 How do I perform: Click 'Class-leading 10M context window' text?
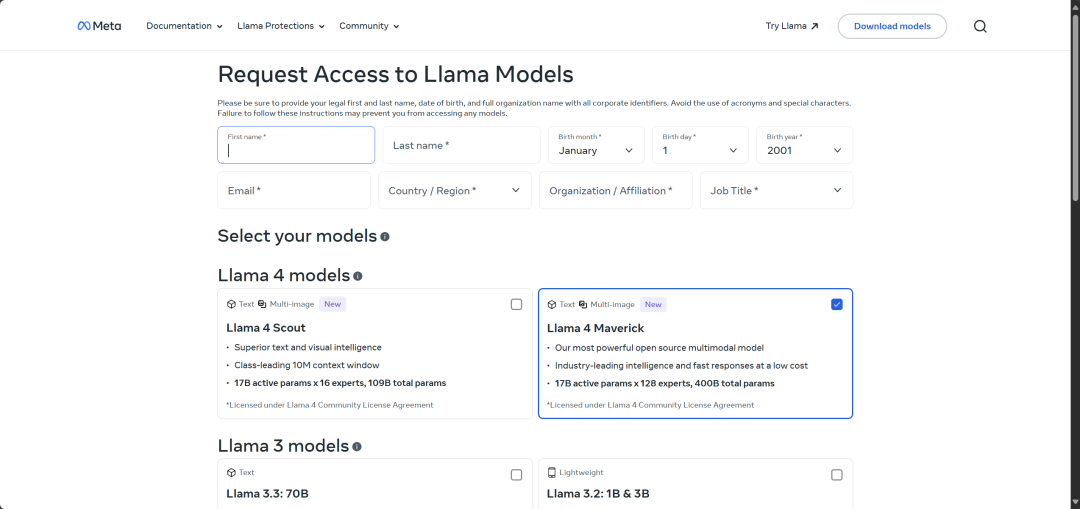pyautogui.click(x=307, y=365)
